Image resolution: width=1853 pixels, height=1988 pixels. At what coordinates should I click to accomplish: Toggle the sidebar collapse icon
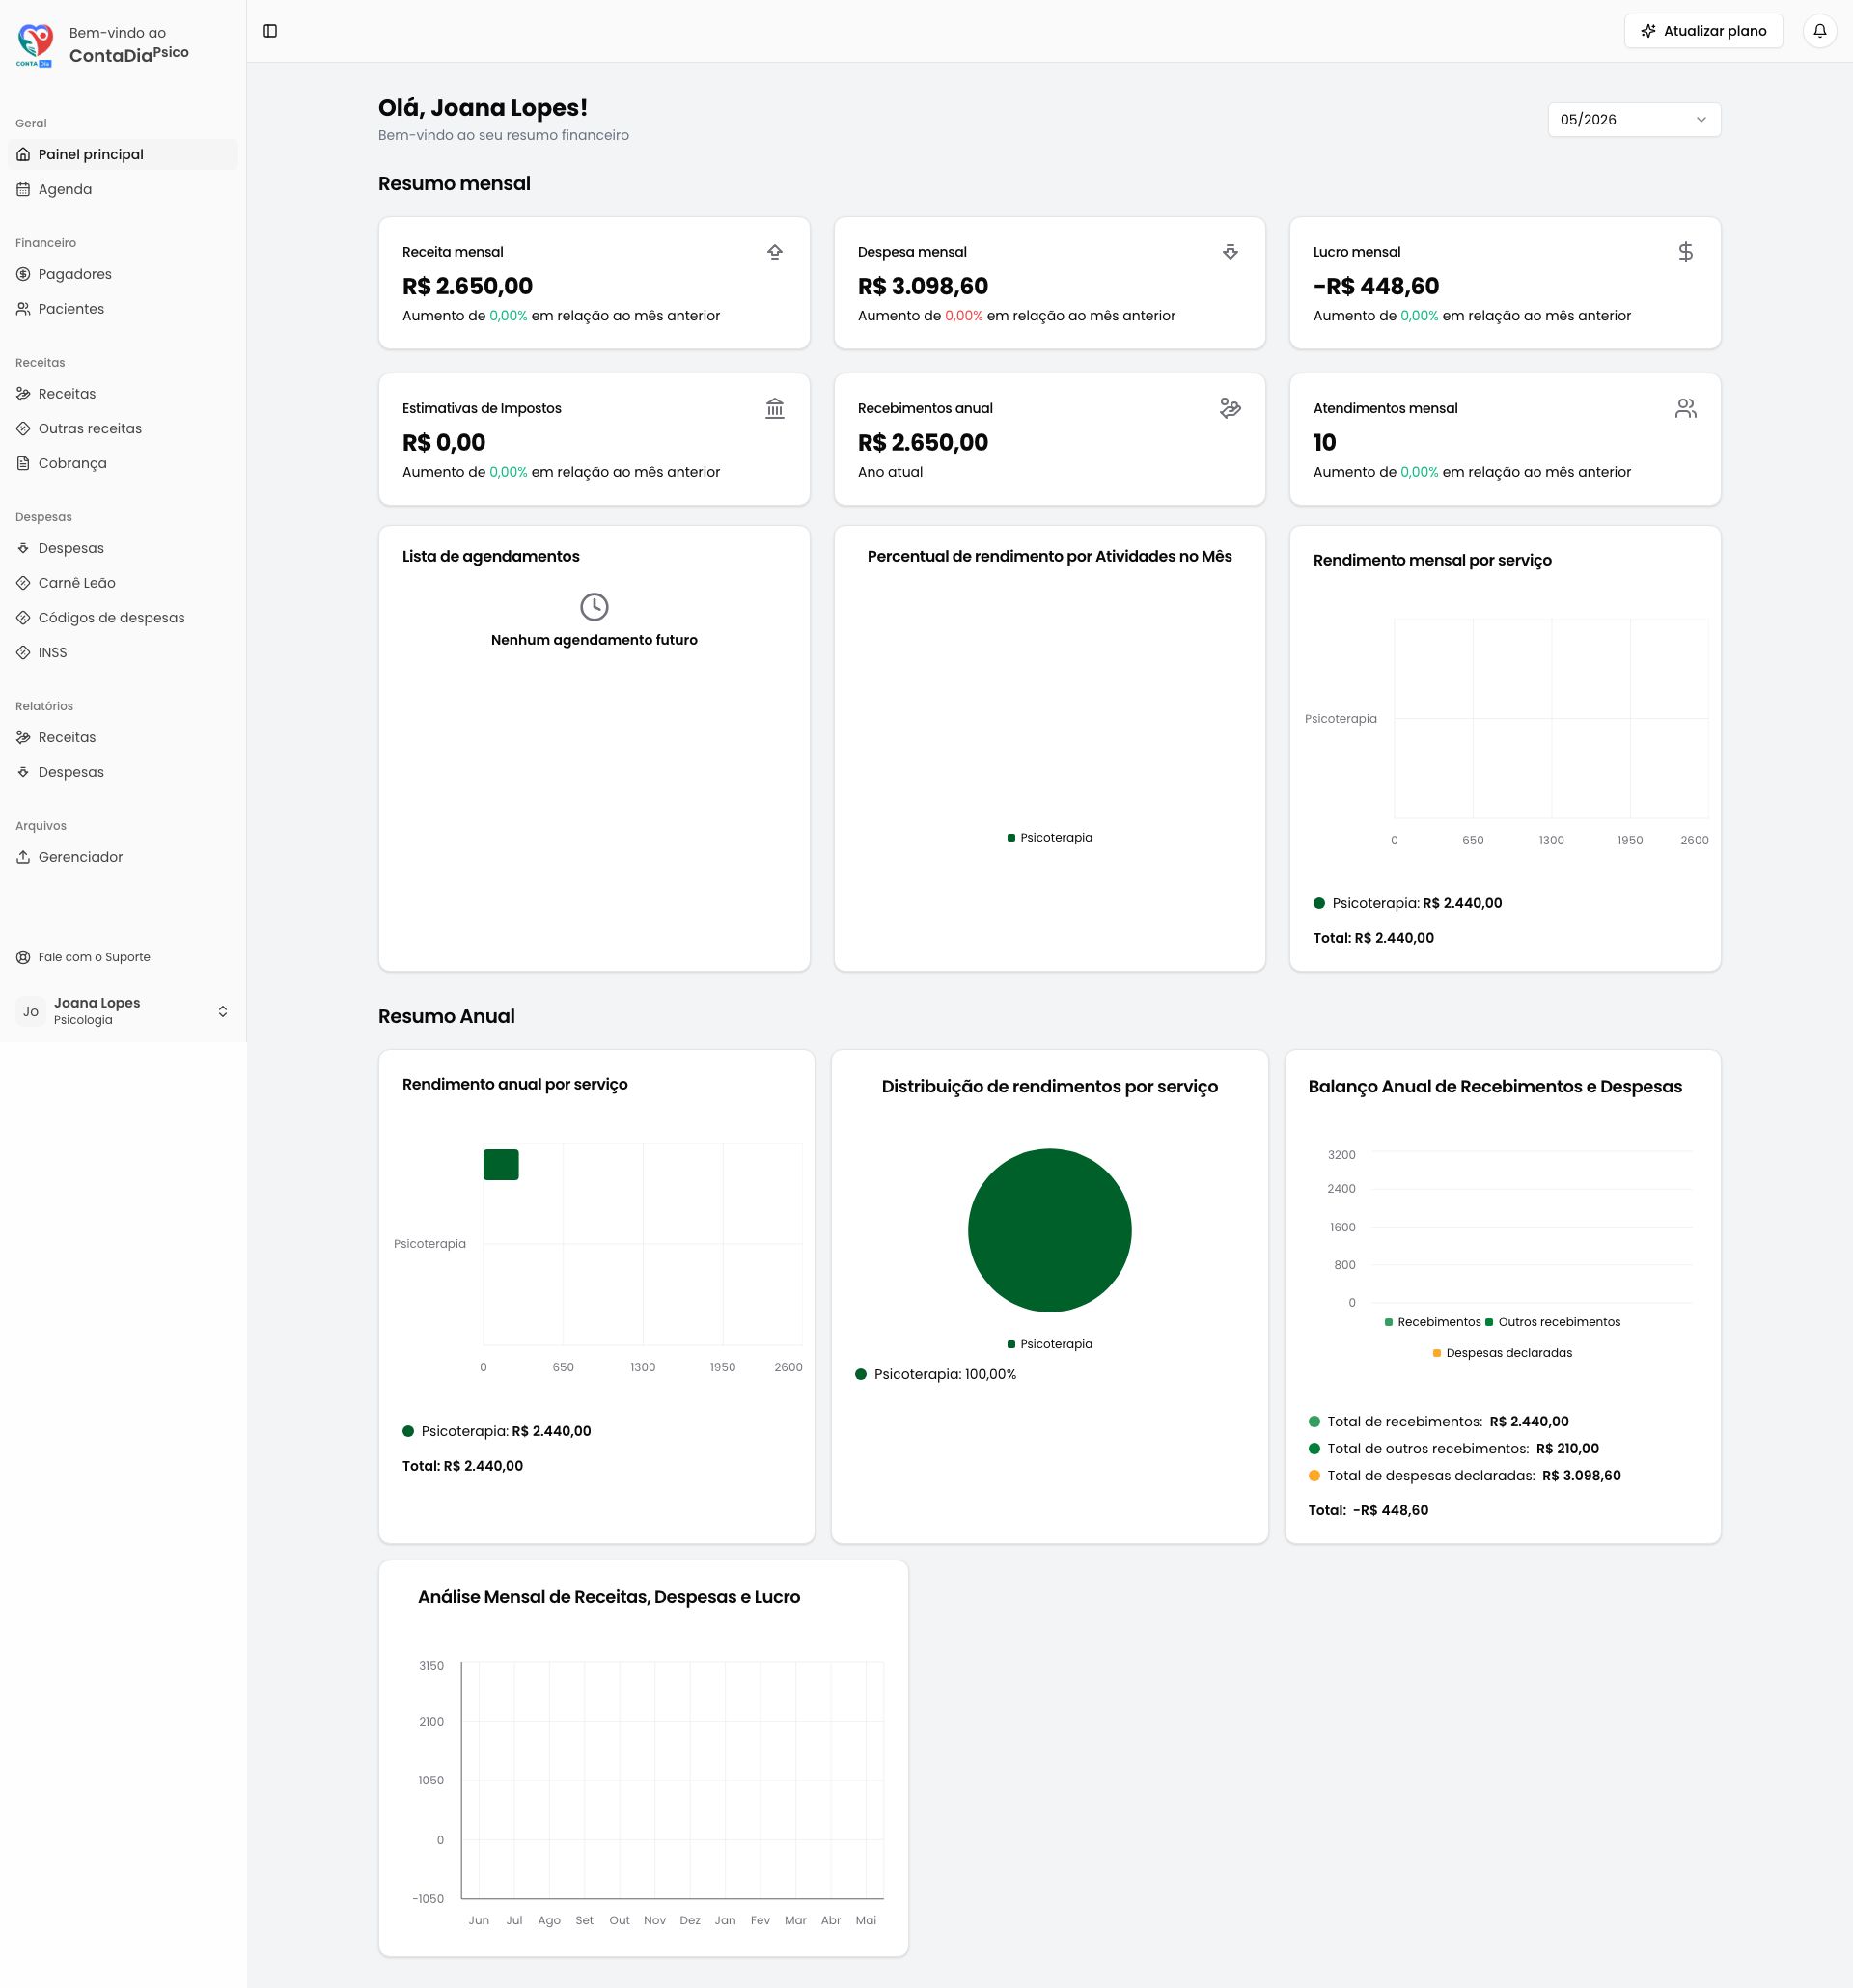[270, 31]
